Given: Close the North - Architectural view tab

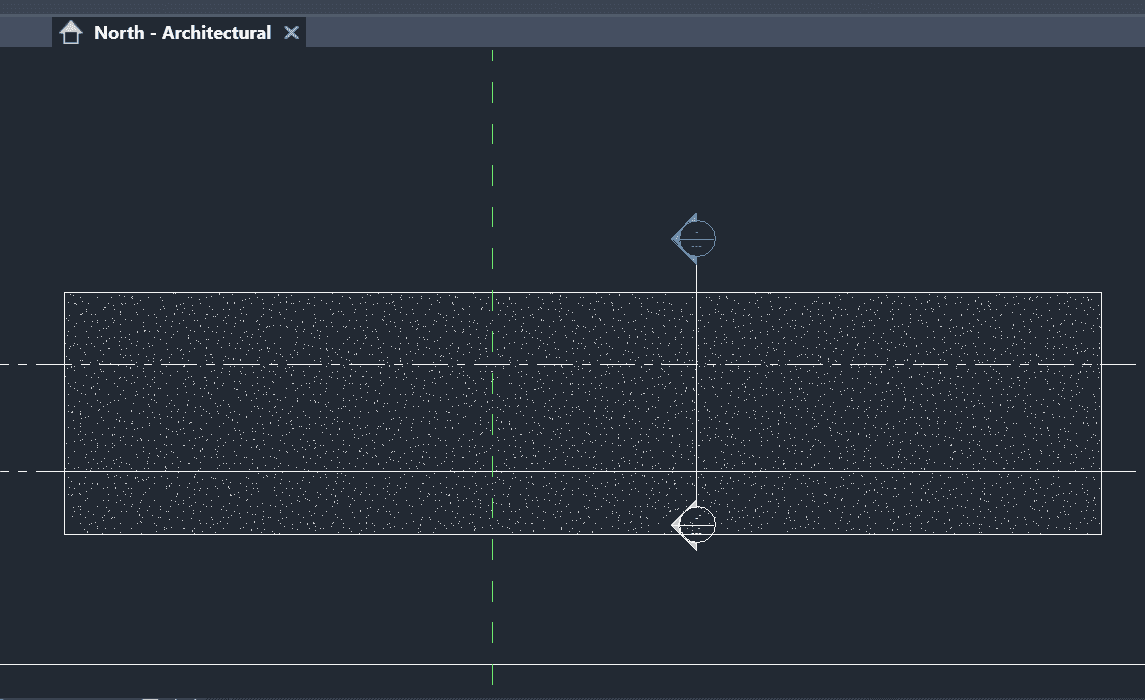Looking at the screenshot, I should 291,33.
